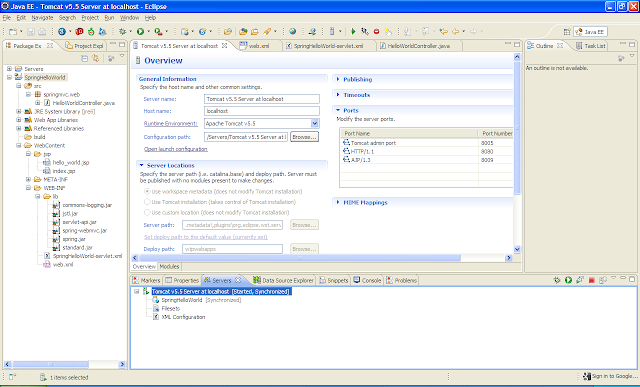Click the red Stop server icon in Servers view
The image size is (640, 387).
tap(591, 280)
